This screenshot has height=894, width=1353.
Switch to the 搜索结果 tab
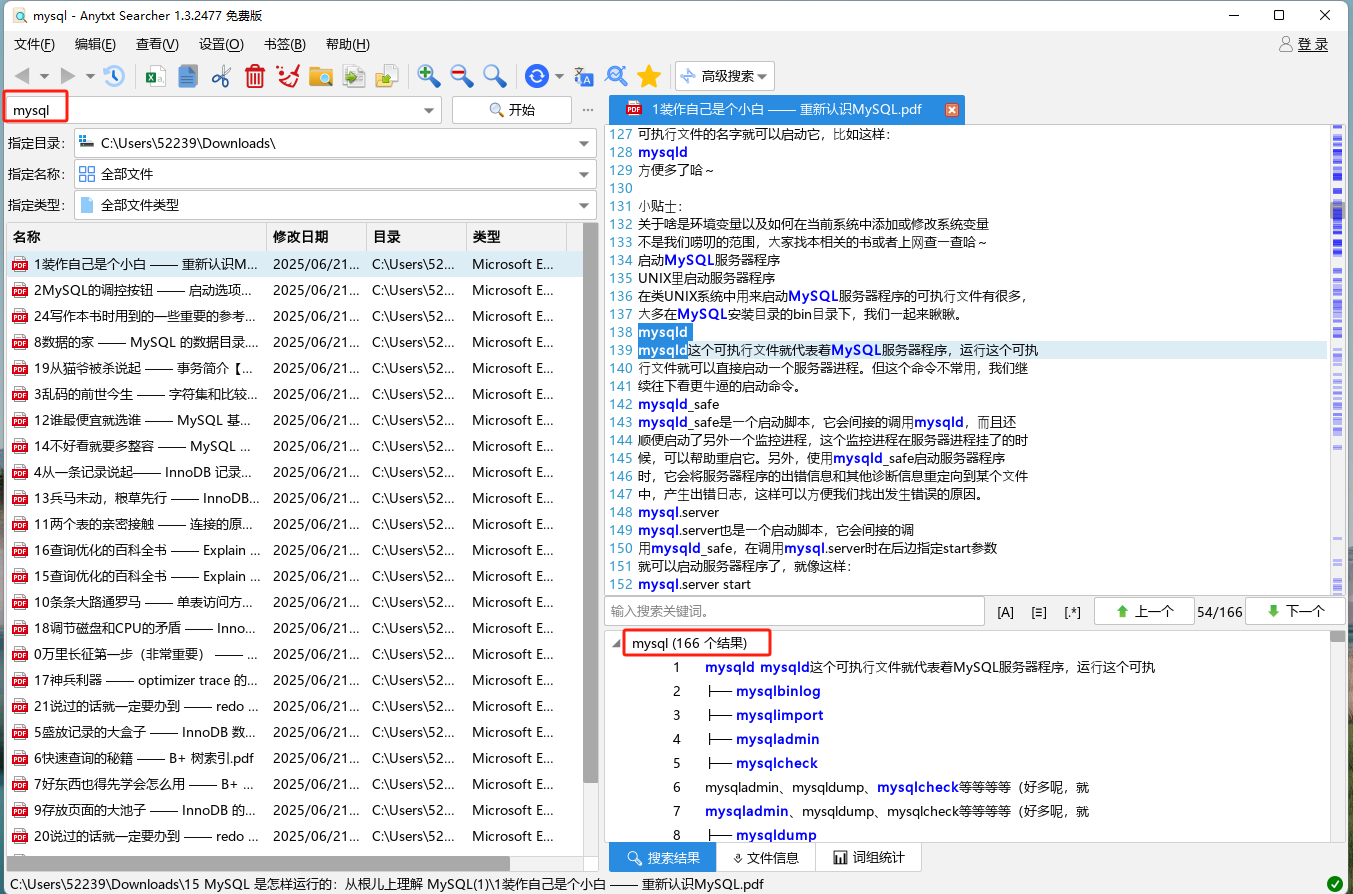click(x=662, y=858)
